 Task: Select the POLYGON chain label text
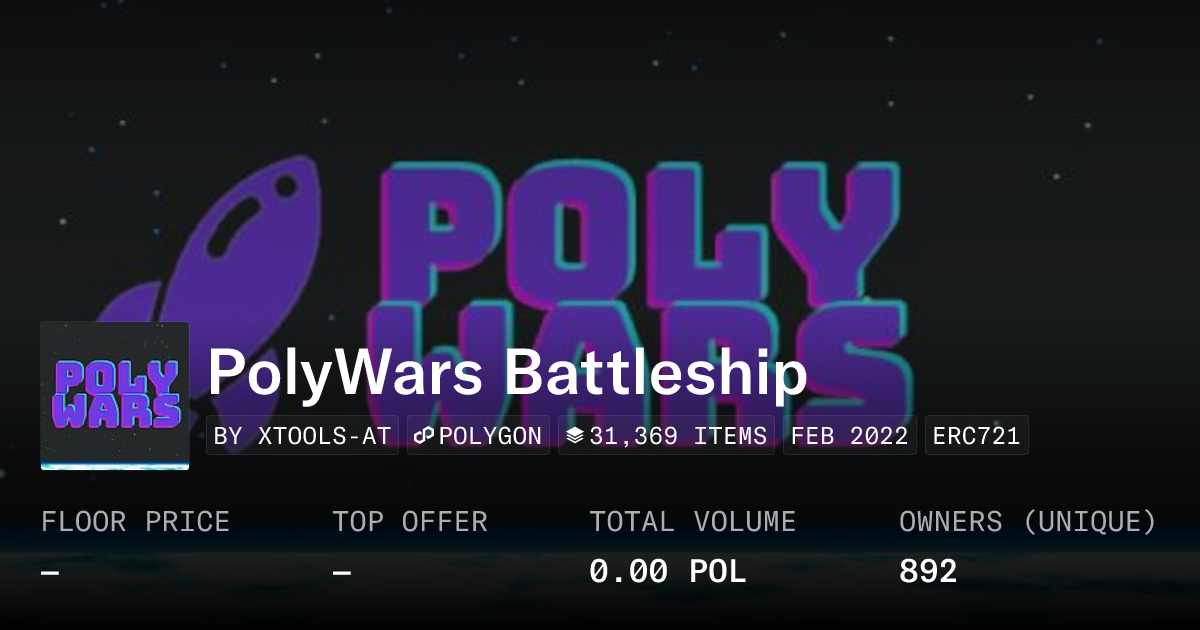[x=490, y=436]
